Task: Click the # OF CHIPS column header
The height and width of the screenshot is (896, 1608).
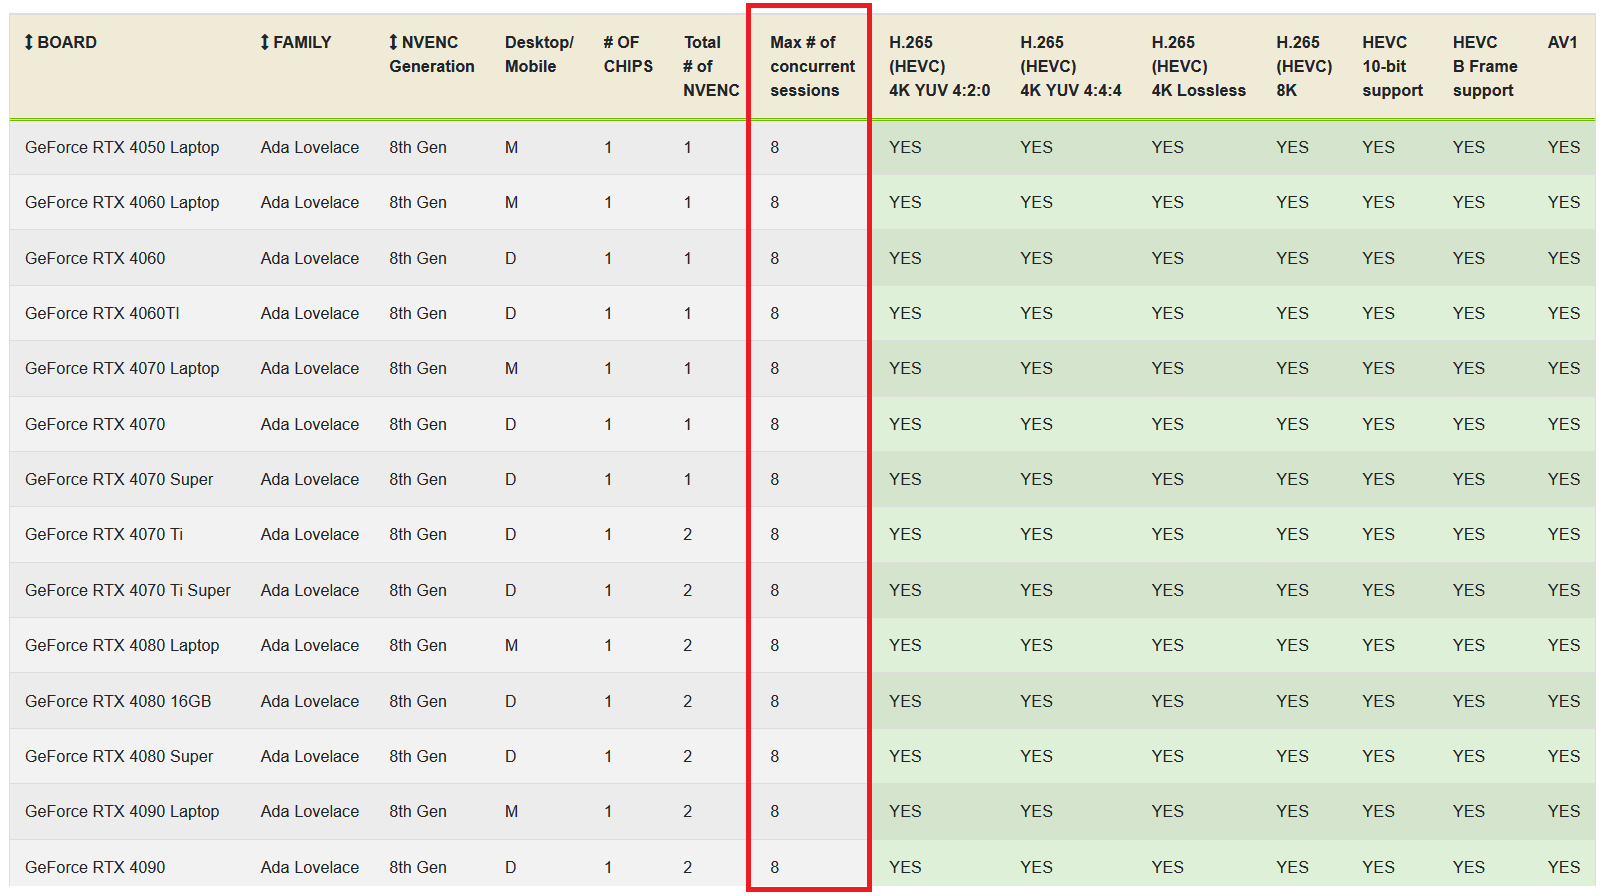Action: (628, 54)
